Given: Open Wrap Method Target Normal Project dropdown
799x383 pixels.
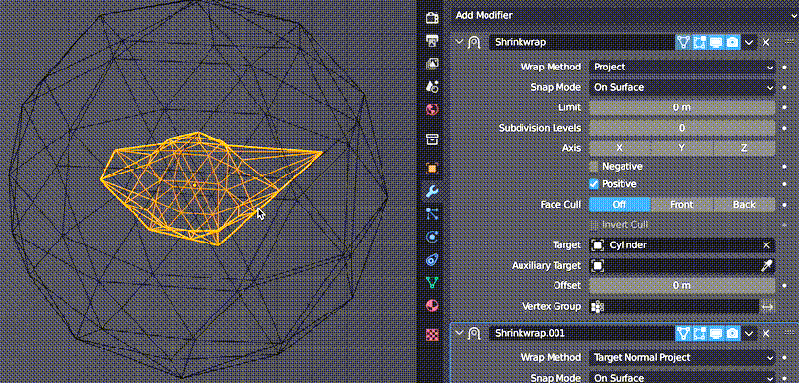Looking at the screenshot, I should pyautogui.click(x=682, y=358).
